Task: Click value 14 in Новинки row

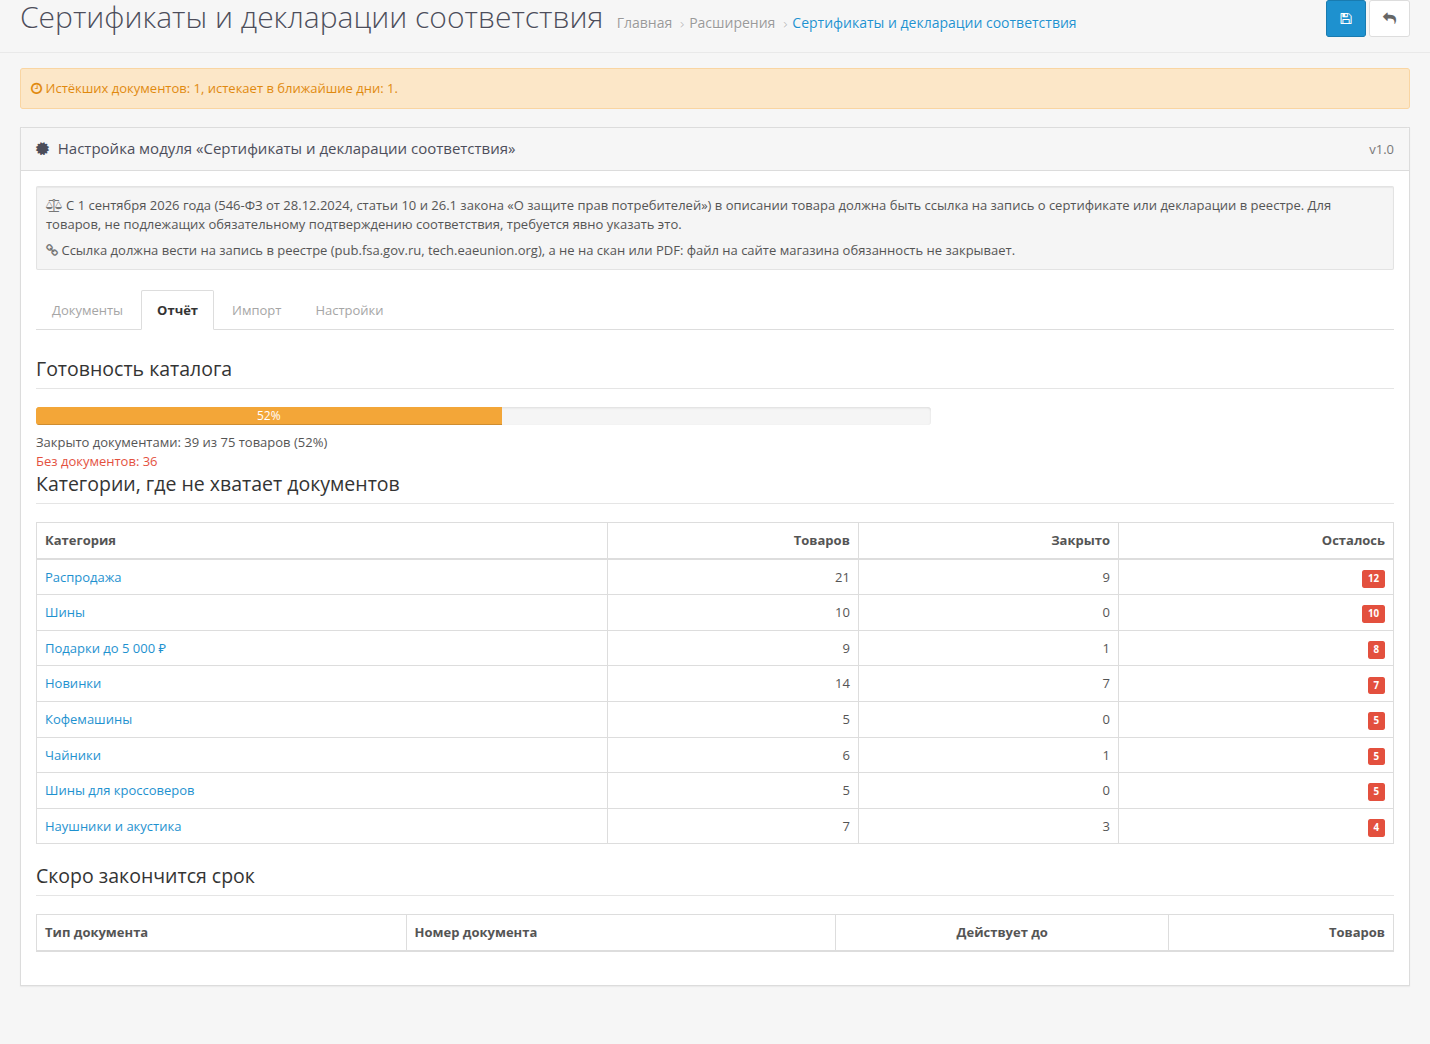Action: (842, 684)
